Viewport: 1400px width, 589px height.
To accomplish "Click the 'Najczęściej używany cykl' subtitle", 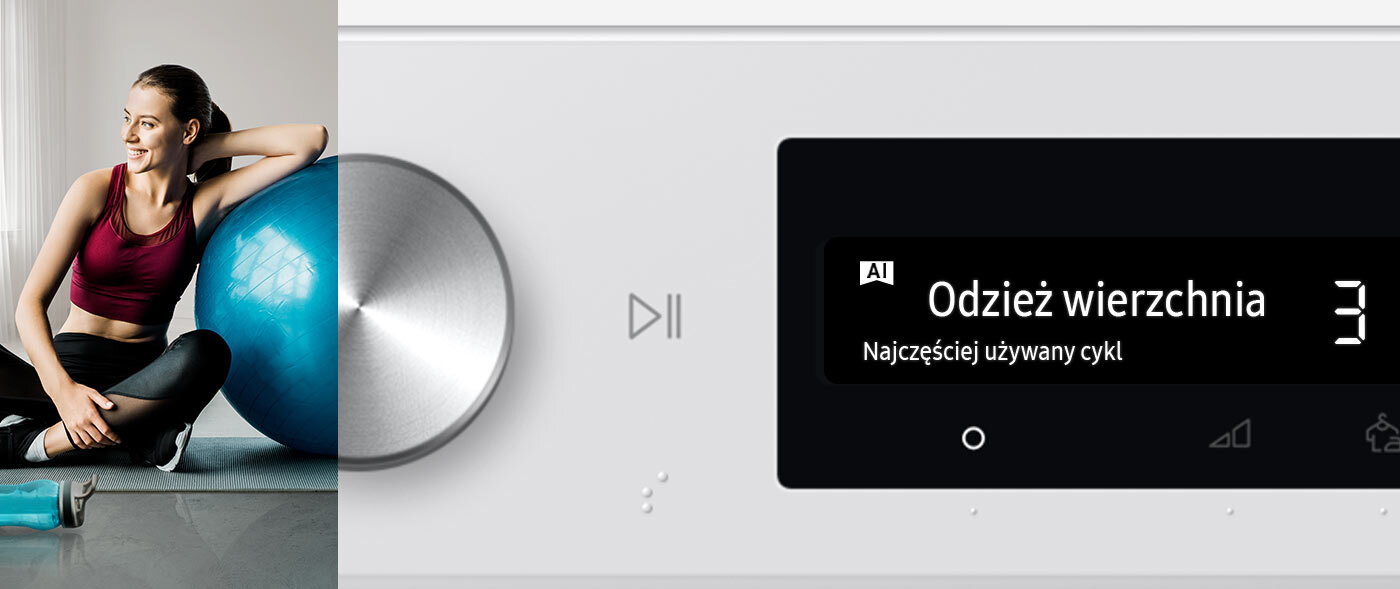I will click(x=992, y=352).
